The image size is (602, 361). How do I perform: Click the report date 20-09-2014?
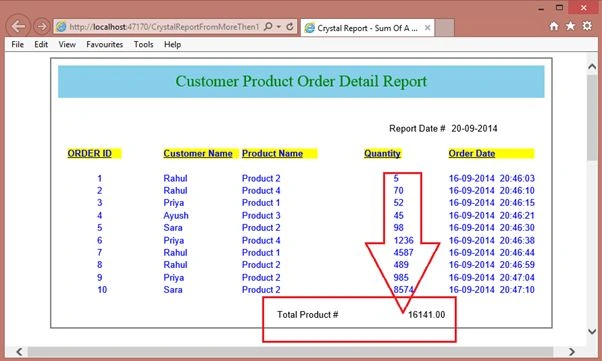click(x=475, y=129)
